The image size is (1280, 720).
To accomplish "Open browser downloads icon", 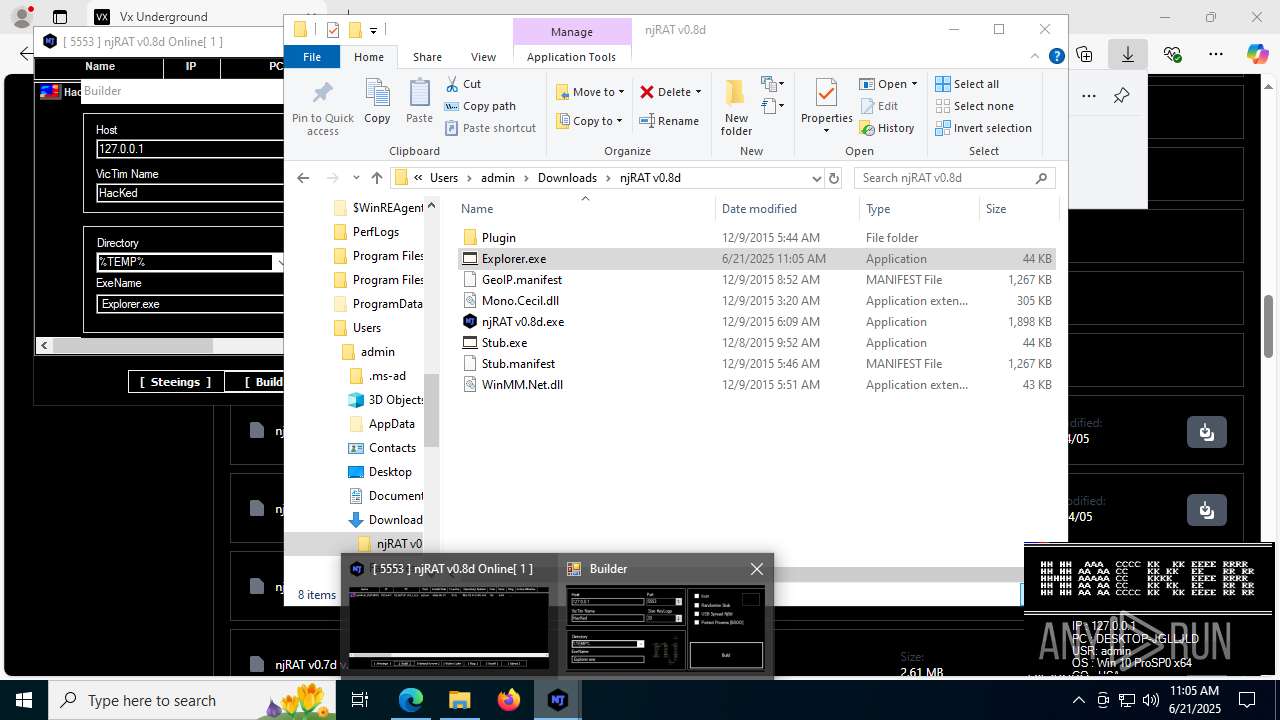I will 1128,55.
